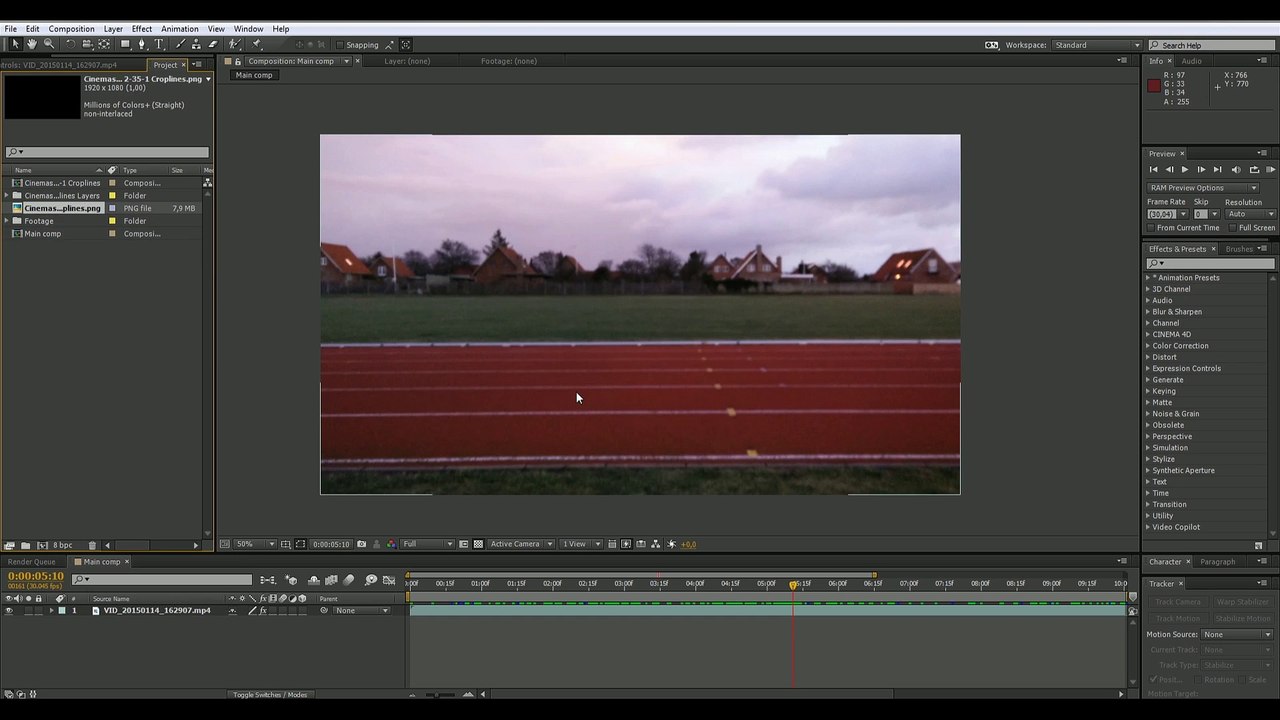Play the preview
The width and height of the screenshot is (1280, 720).
(x=1185, y=170)
